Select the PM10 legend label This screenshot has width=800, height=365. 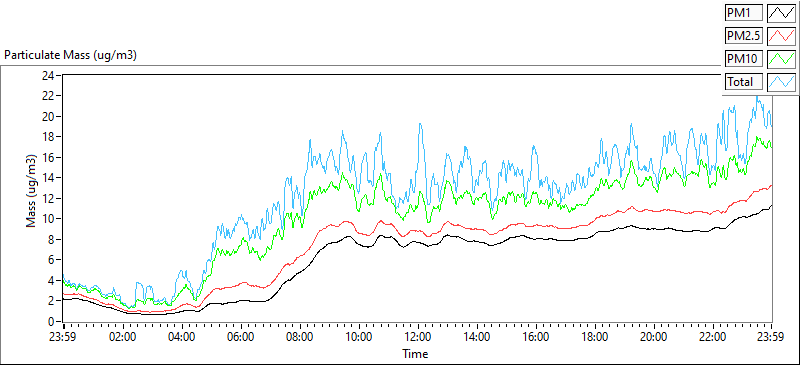[x=743, y=59]
